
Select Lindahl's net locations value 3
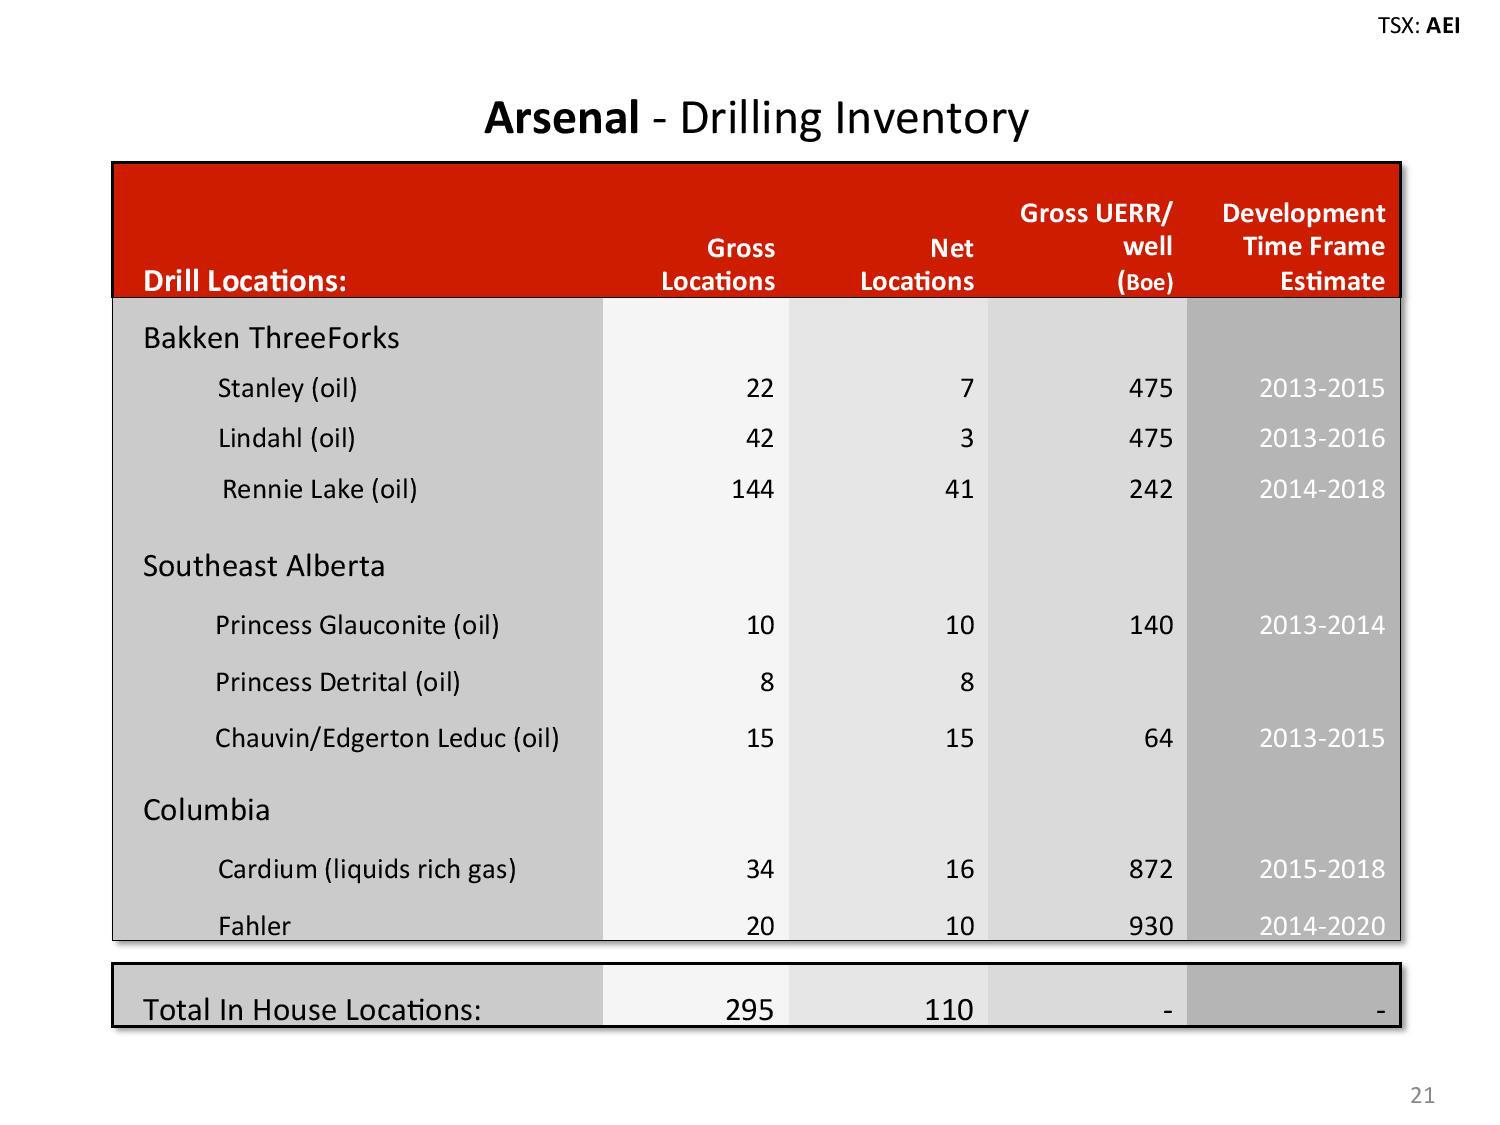(967, 438)
